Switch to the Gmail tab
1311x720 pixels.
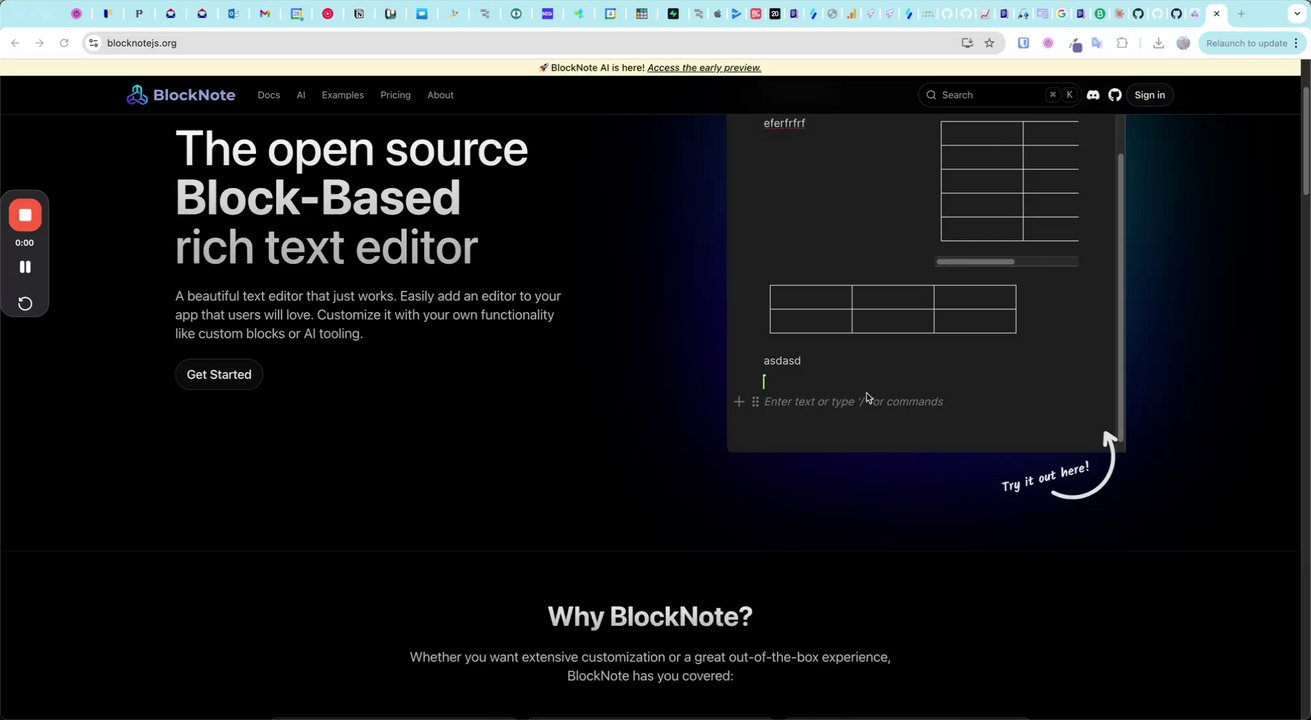click(x=264, y=14)
